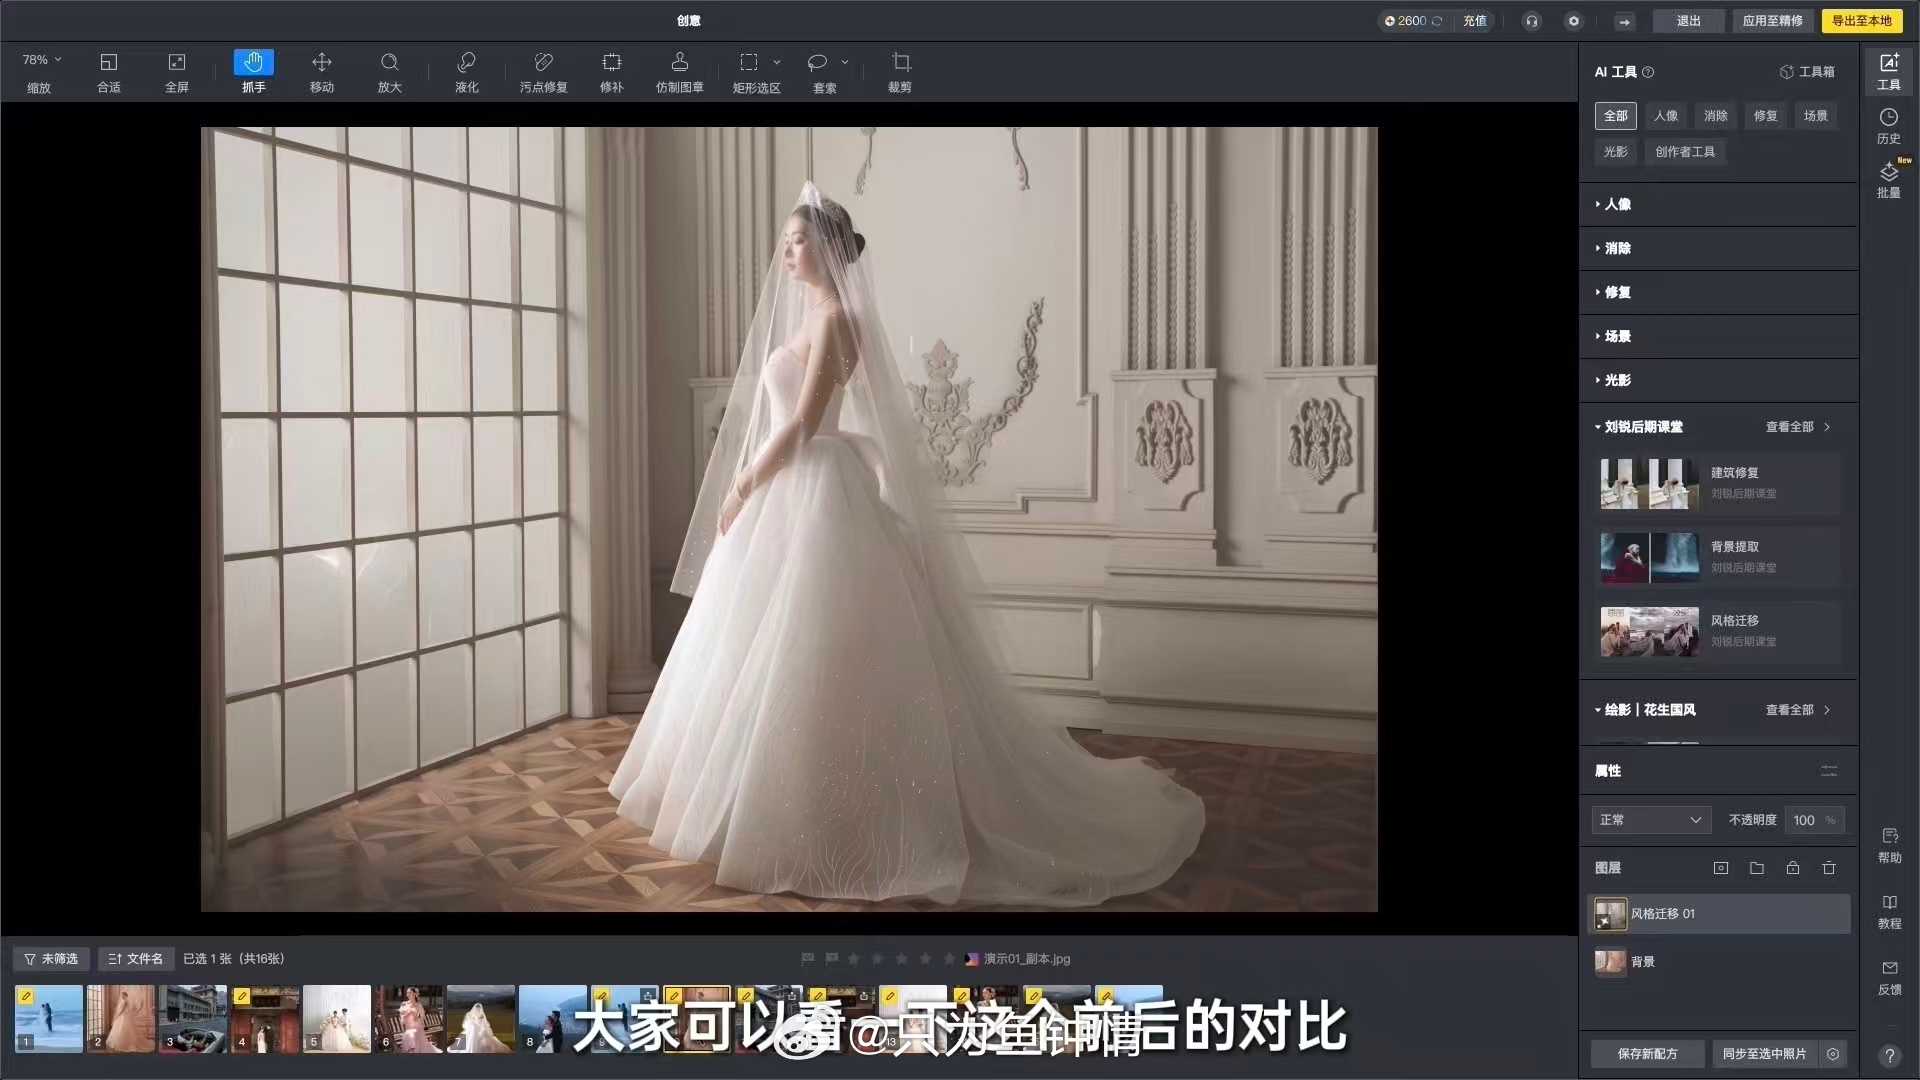Click the 导出至本地 export button
The height and width of the screenshot is (1080, 1920).
pyautogui.click(x=1861, y=21)
